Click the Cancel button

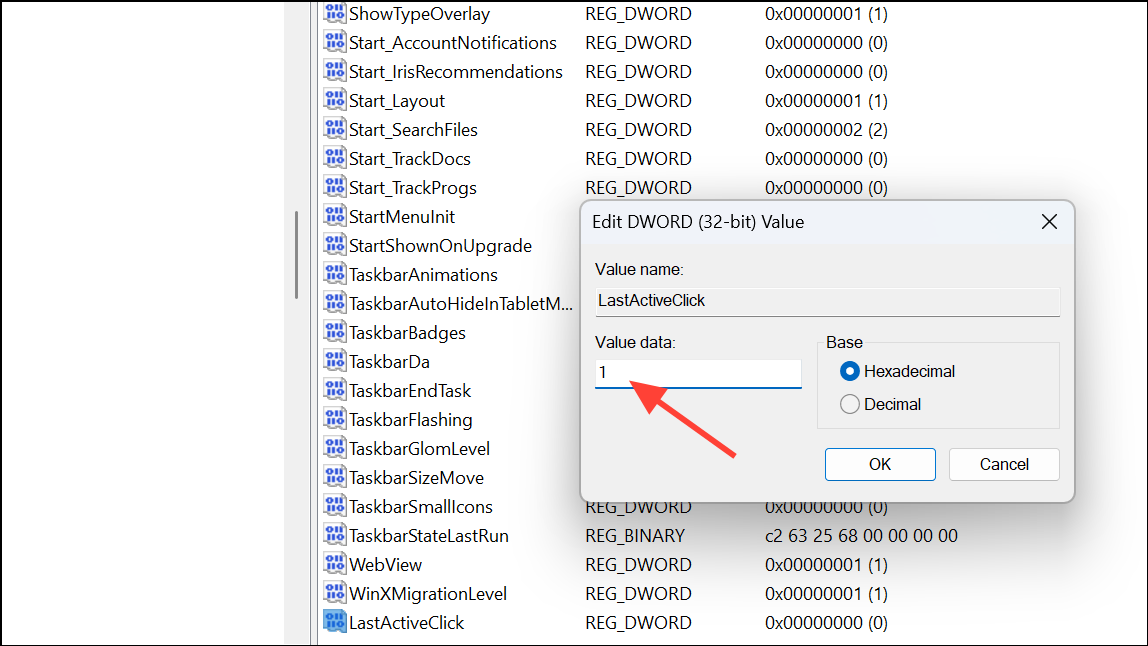[1003, 464]
